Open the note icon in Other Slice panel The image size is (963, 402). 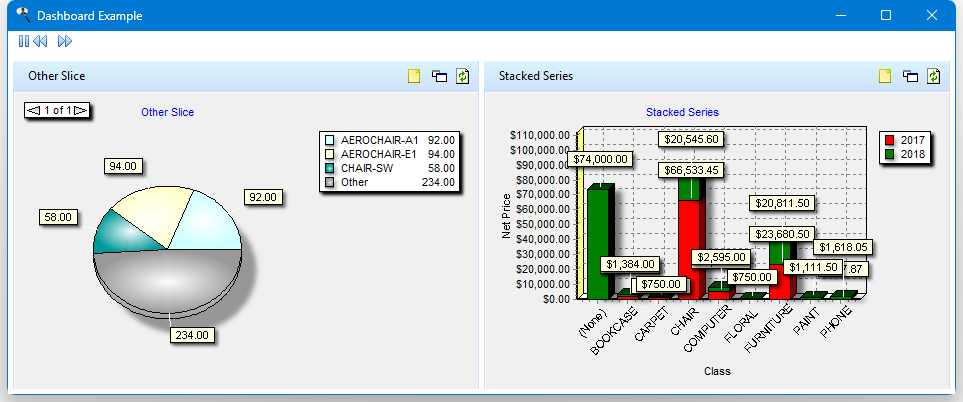(x=414, y=76)
